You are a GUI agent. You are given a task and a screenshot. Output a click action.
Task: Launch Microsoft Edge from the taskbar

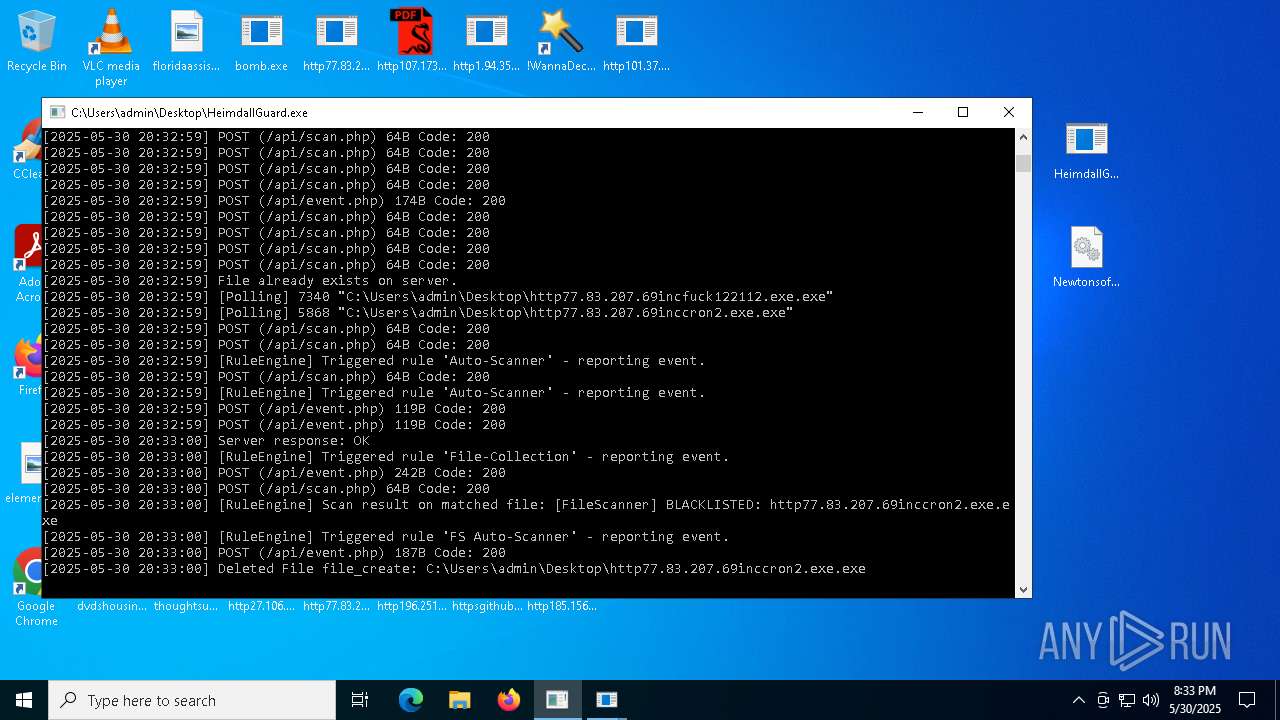coord(411,700)
